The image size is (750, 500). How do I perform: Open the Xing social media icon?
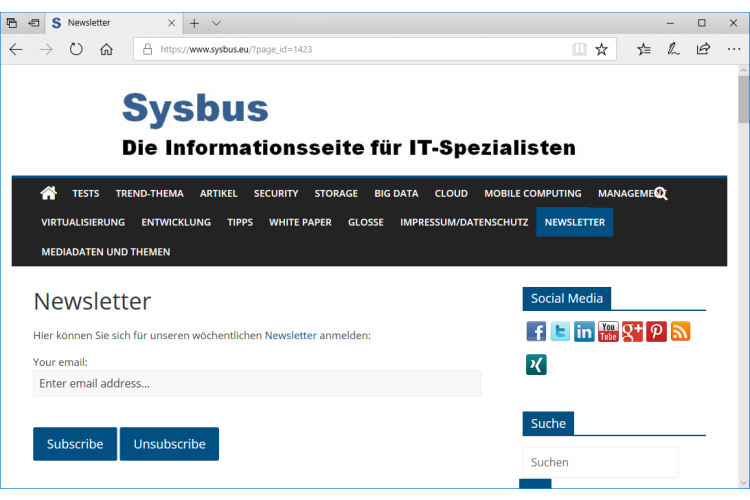click(536, 365)
